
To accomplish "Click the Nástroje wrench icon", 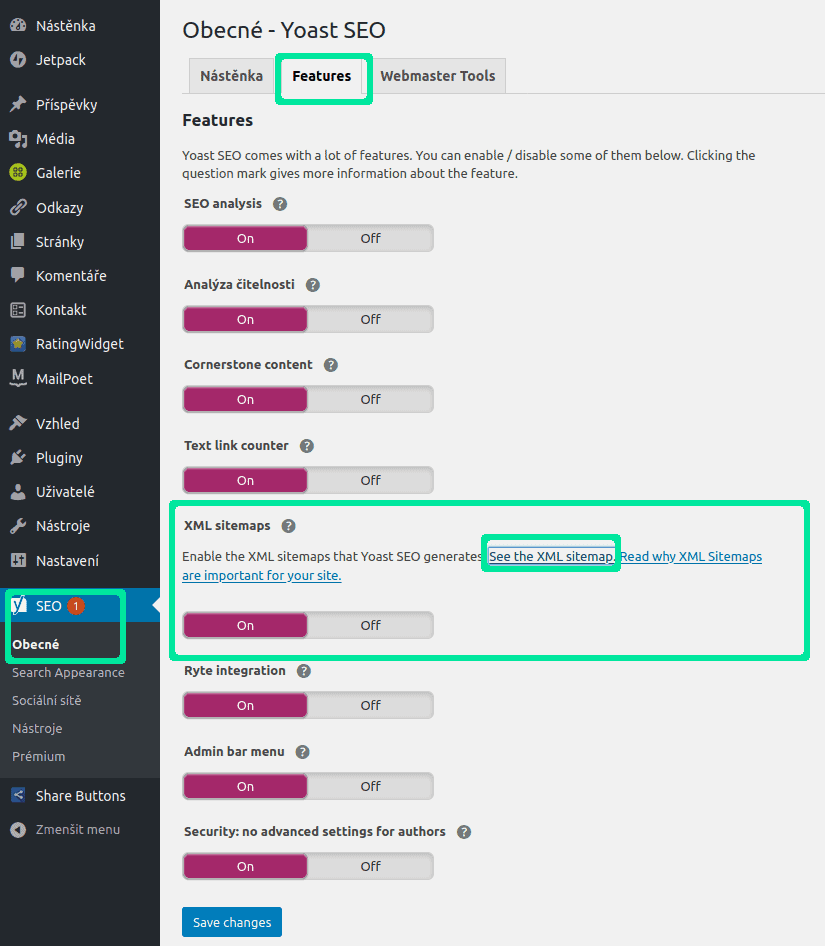I will (x=18, y=525).
